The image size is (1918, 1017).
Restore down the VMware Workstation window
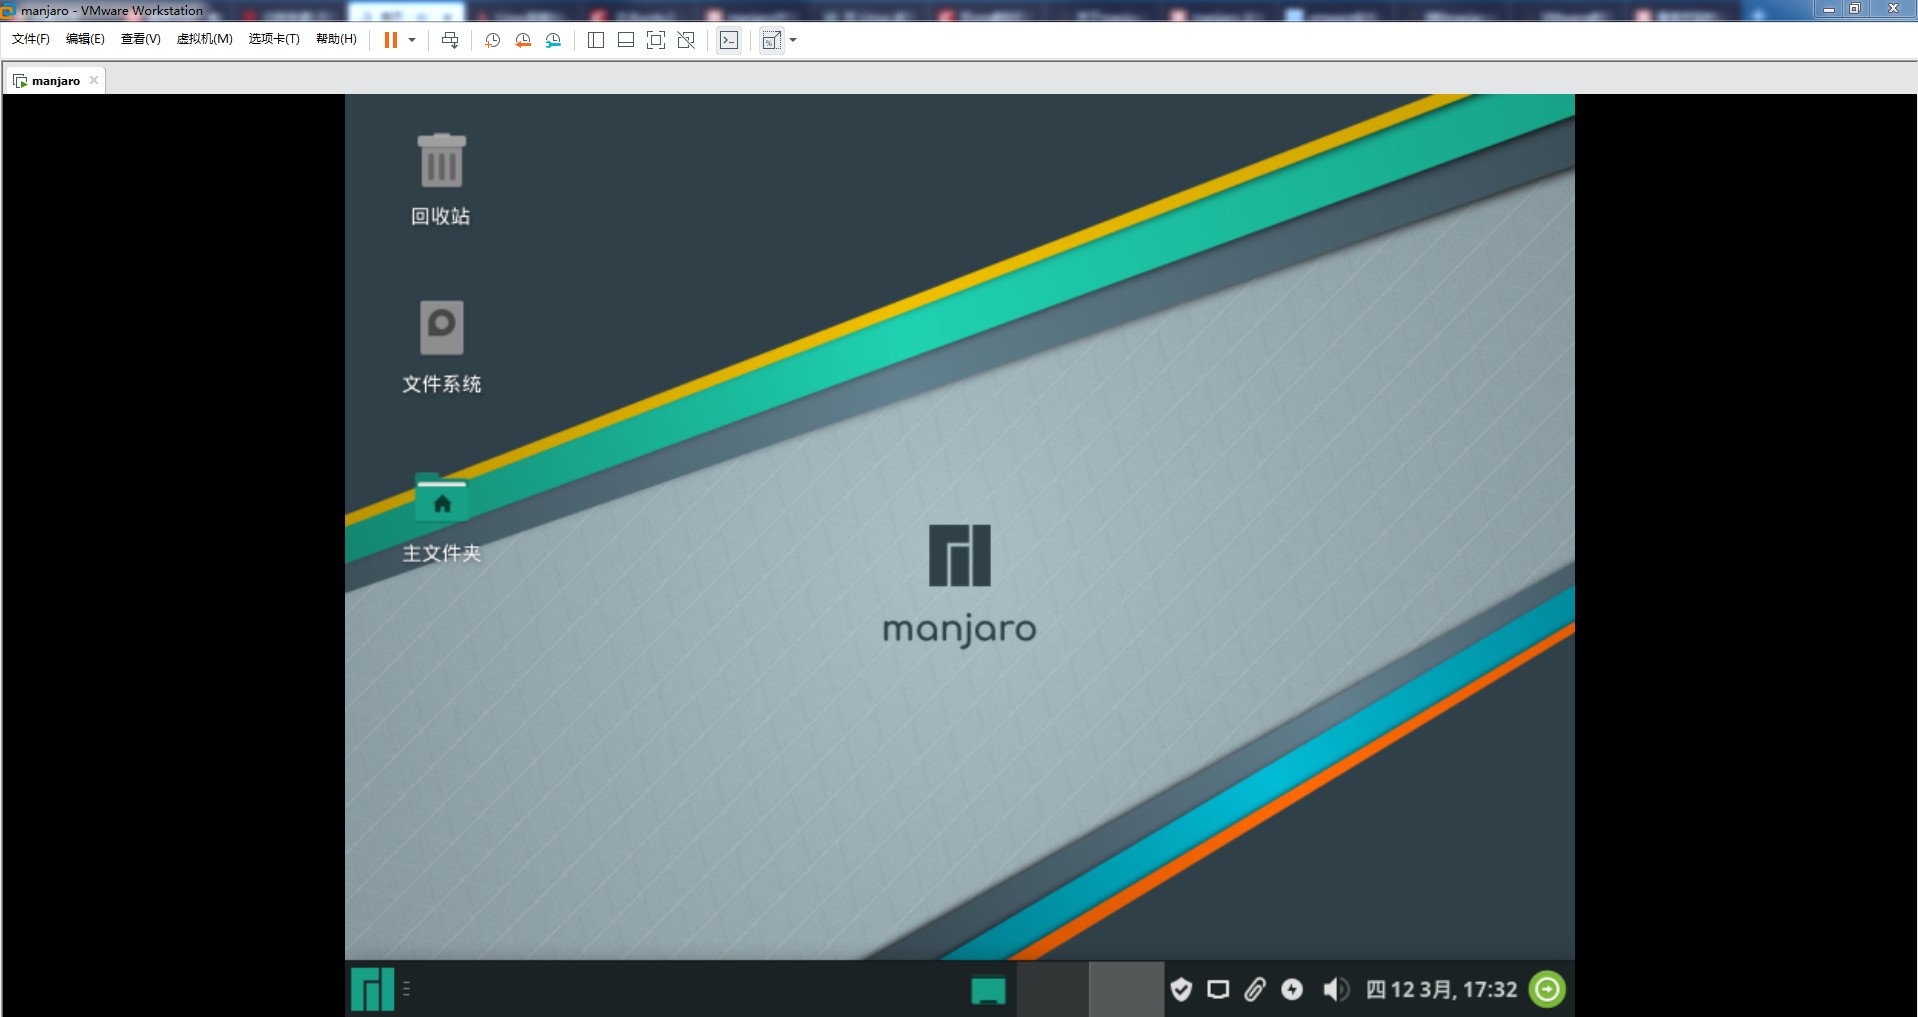point(1854,9)
